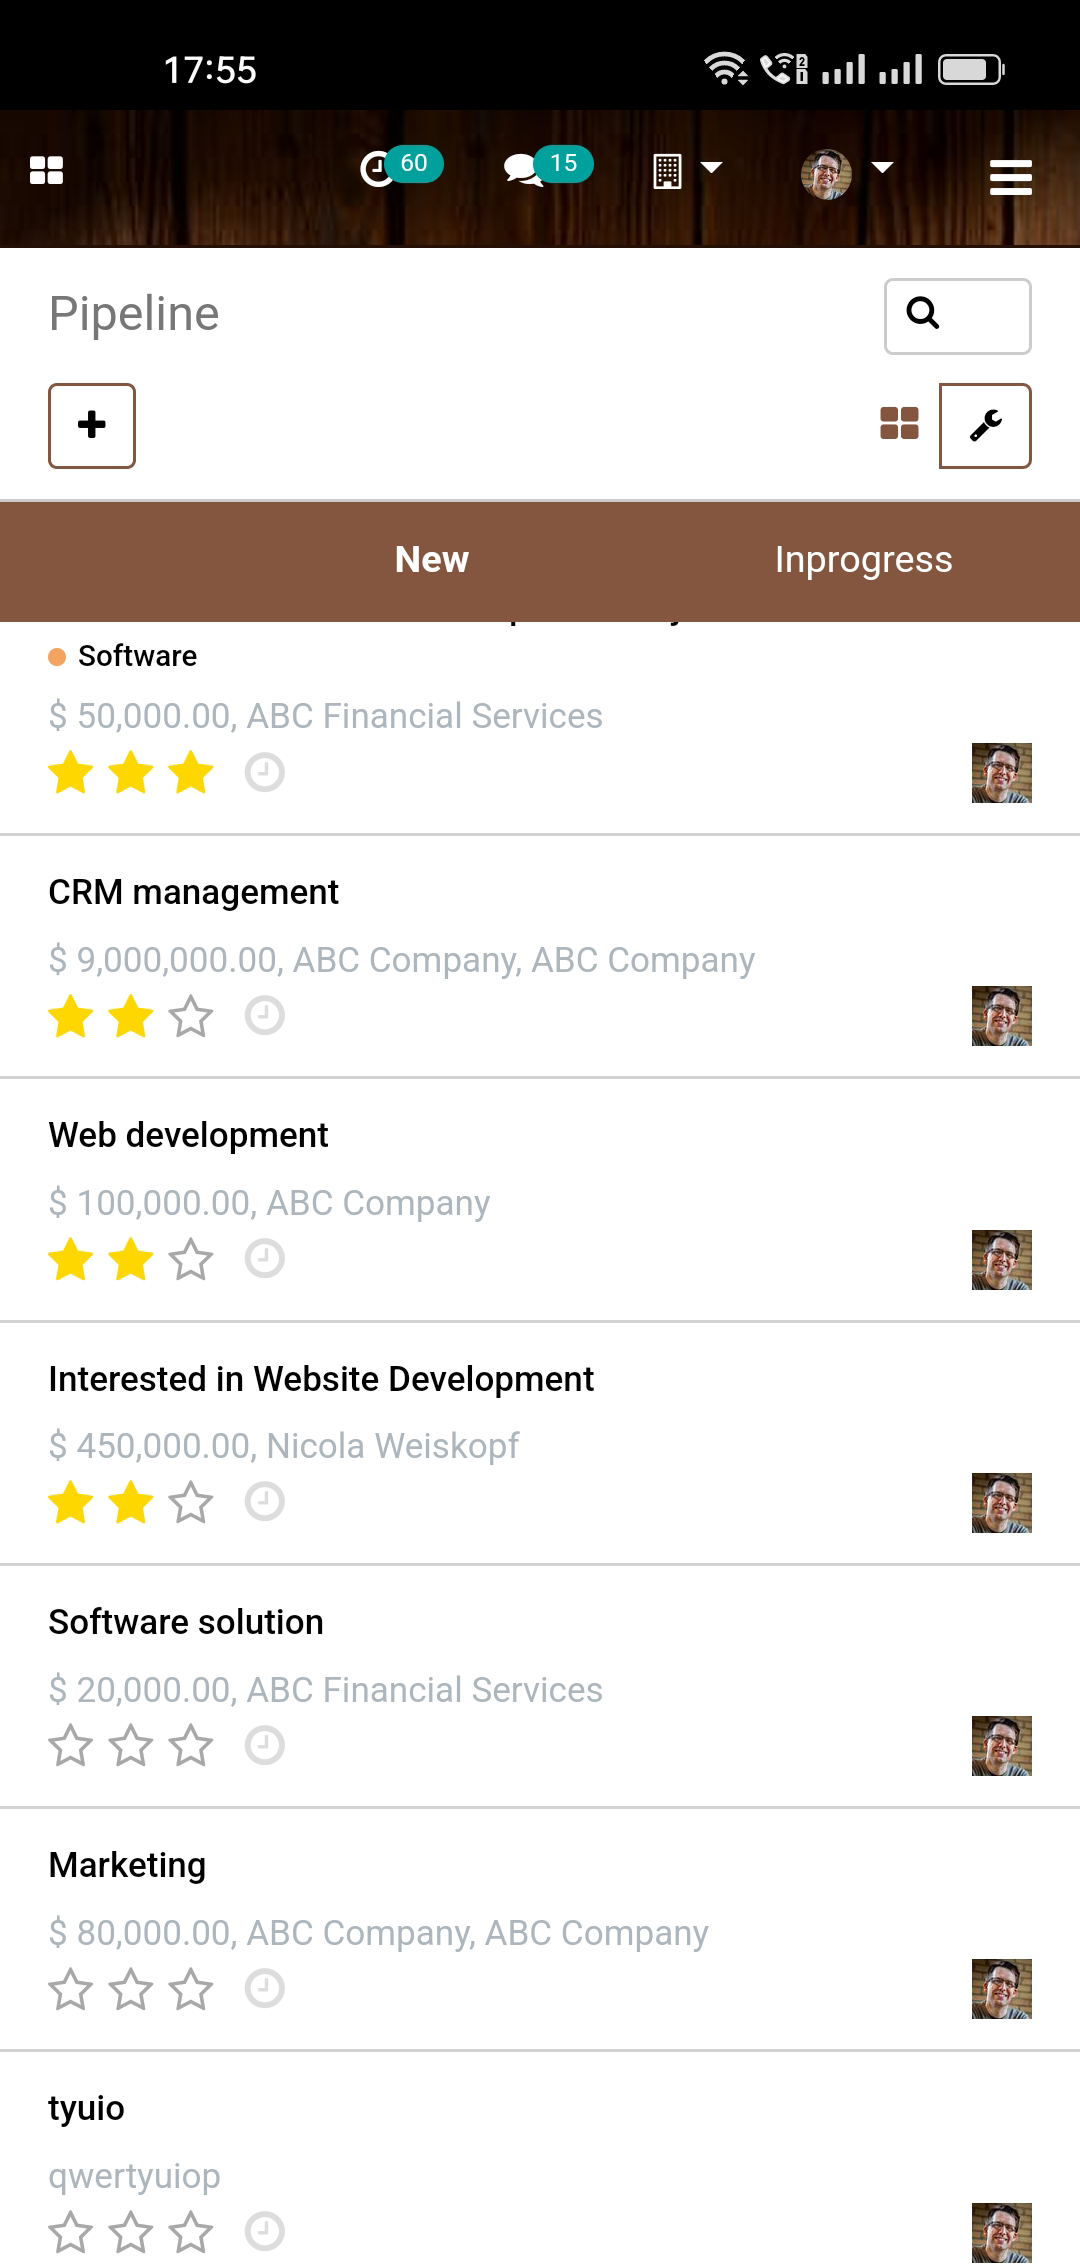1080x2268 pixels.
Task: Open the wrench settings button
Action: point(985,426)
